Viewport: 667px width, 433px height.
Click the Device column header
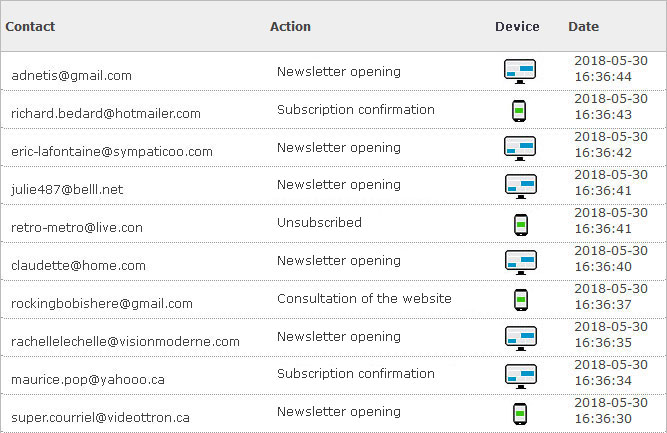(517, 26)
